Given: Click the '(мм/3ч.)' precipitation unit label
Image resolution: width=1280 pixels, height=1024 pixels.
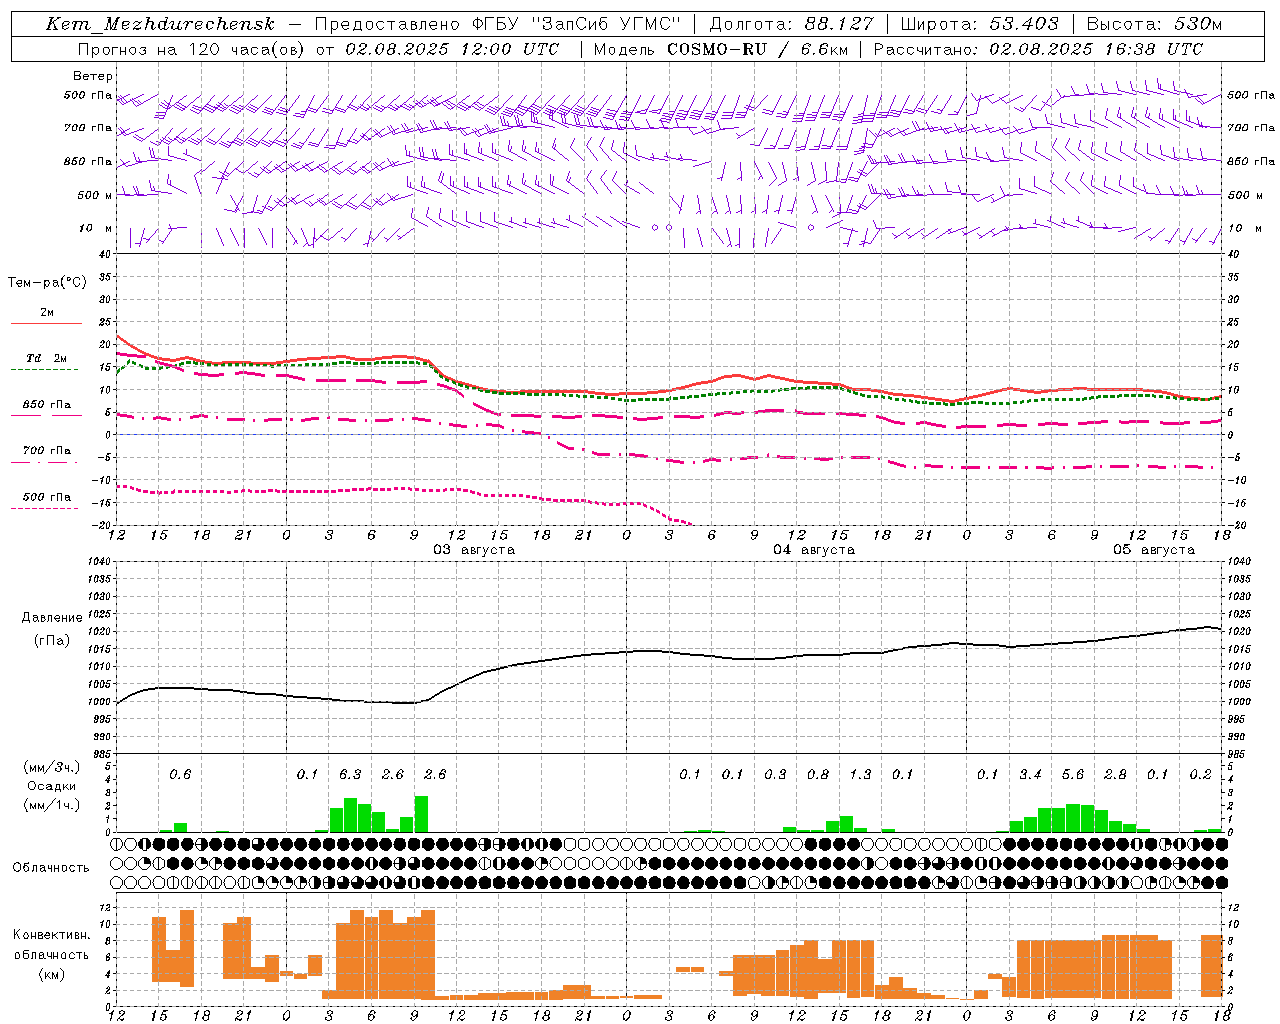Looking at the screenshot, I should pos(51,767).
